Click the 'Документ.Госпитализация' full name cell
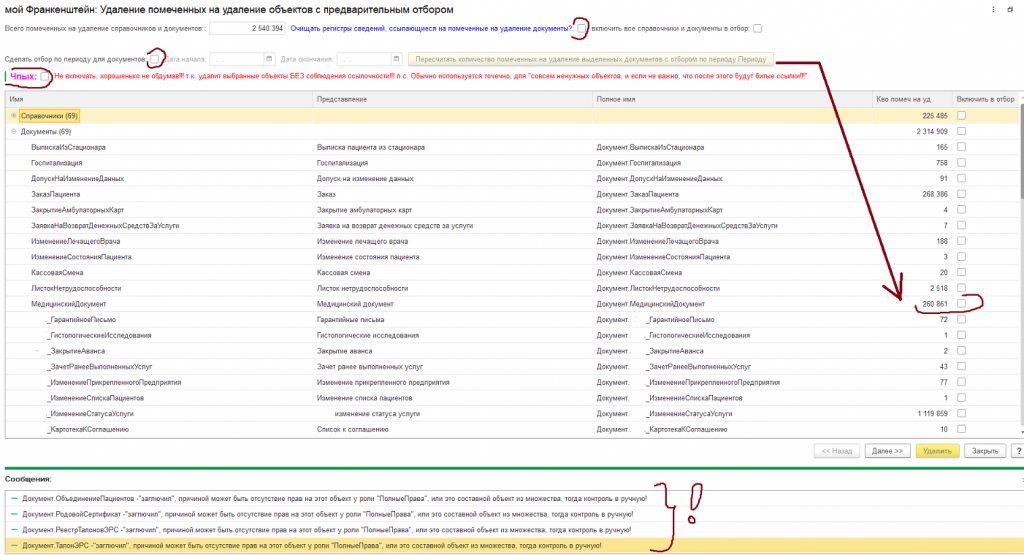Image resolution: width=1024 pixels, height=555 pixels. click(x=731, y=163)
